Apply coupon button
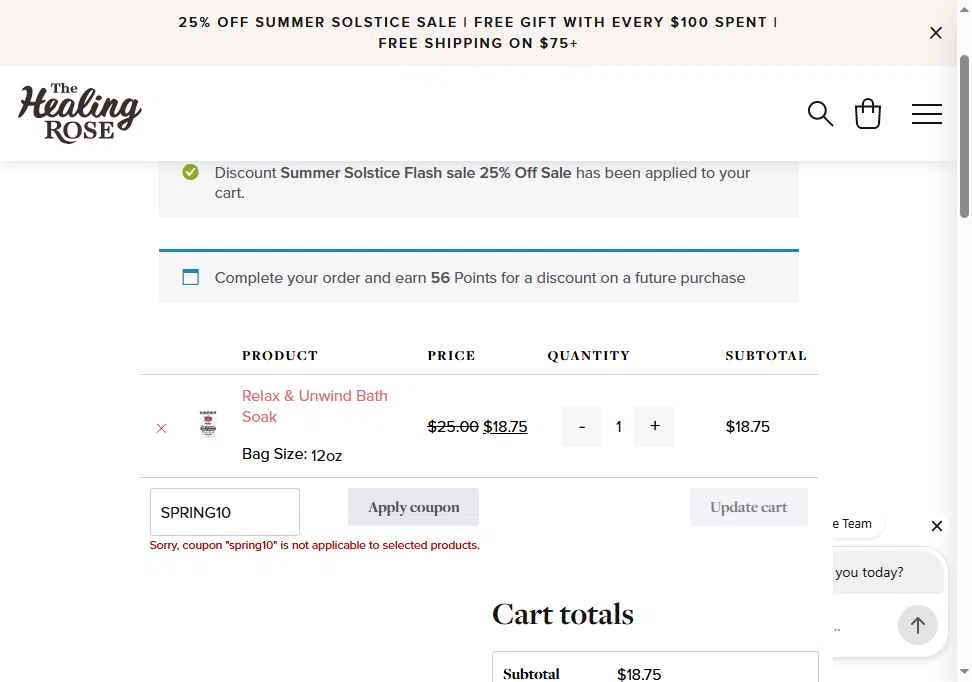 pos(413,507)
